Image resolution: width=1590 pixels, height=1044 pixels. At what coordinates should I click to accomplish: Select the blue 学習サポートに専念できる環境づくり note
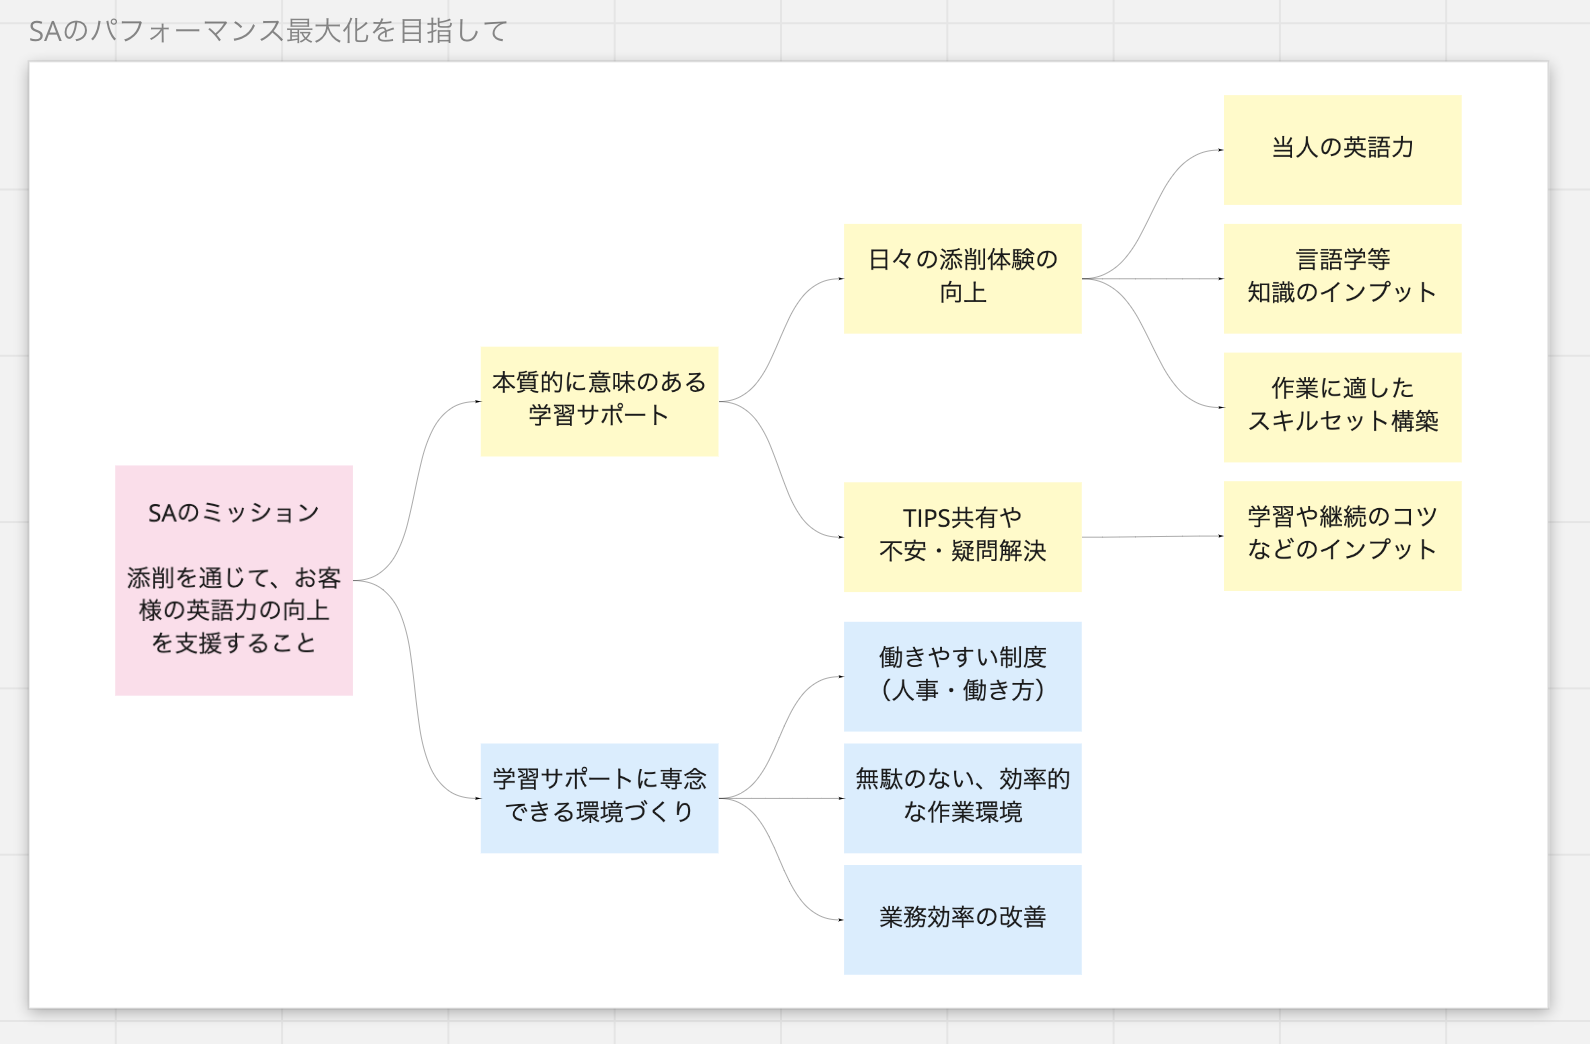(599, 798)
